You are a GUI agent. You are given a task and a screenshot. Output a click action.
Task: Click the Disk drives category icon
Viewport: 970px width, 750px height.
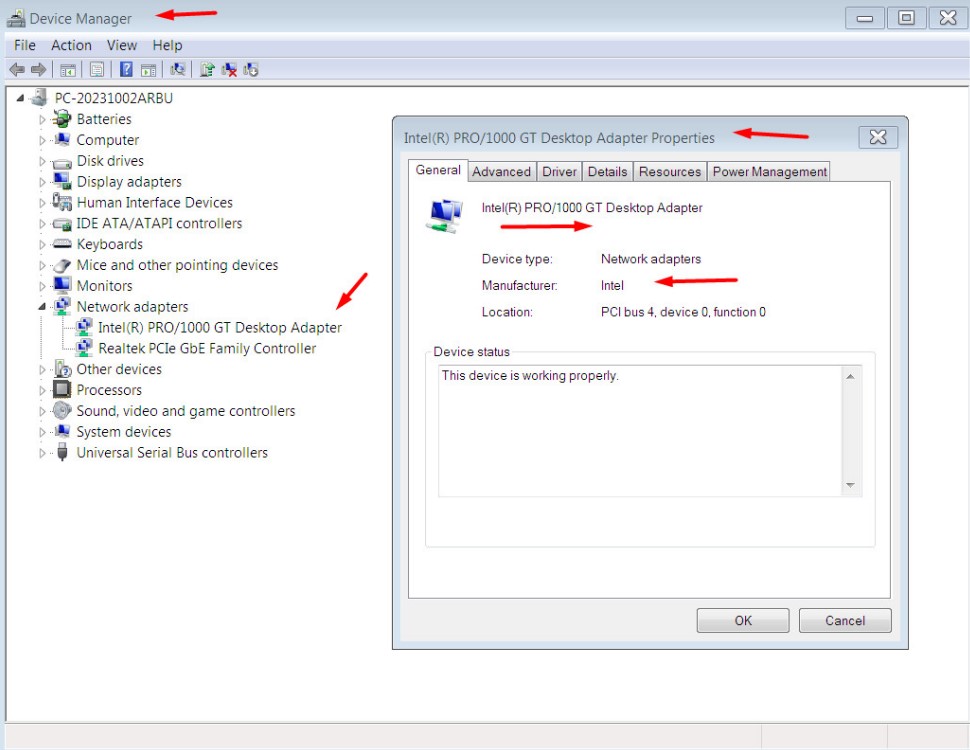point(62,162)
